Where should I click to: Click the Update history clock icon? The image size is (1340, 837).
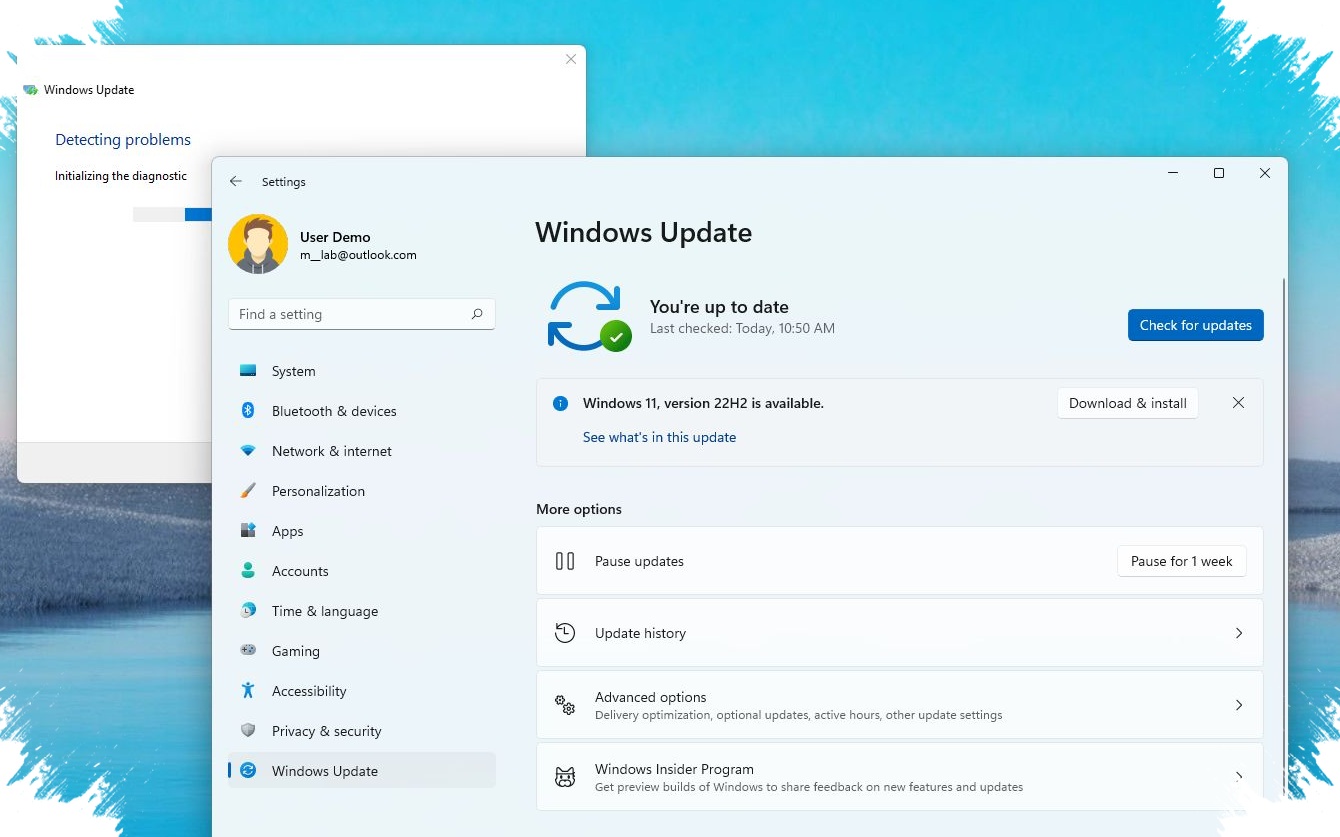pyautogui.click(x=565, y=633)
